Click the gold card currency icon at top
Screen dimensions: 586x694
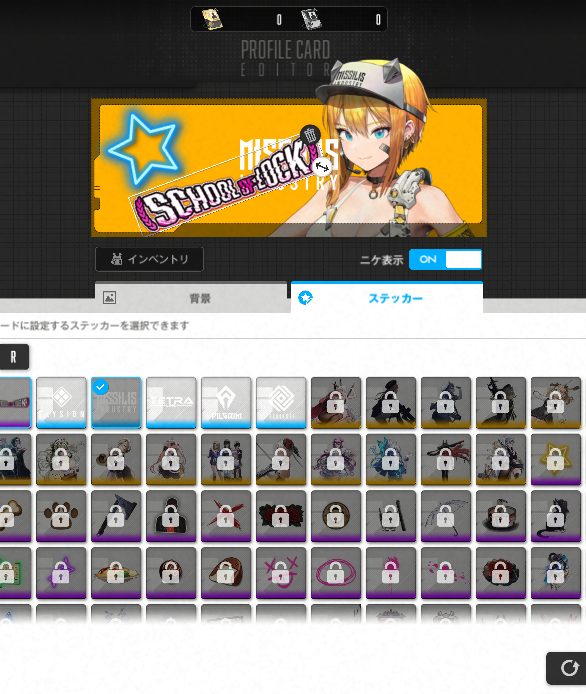point(212,19)
